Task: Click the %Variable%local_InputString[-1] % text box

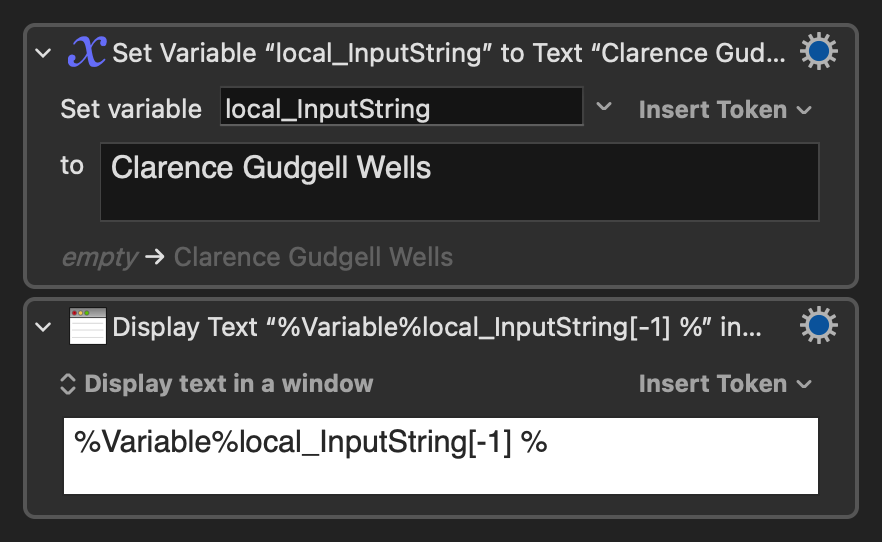Action: click(441, 456)
